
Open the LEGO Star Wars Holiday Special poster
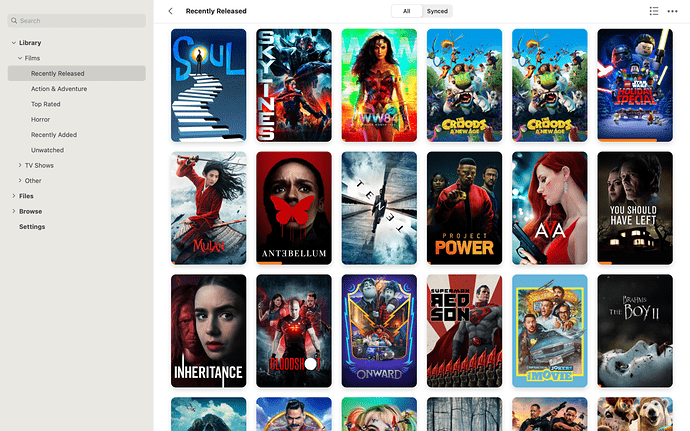[x=635, y=85]
